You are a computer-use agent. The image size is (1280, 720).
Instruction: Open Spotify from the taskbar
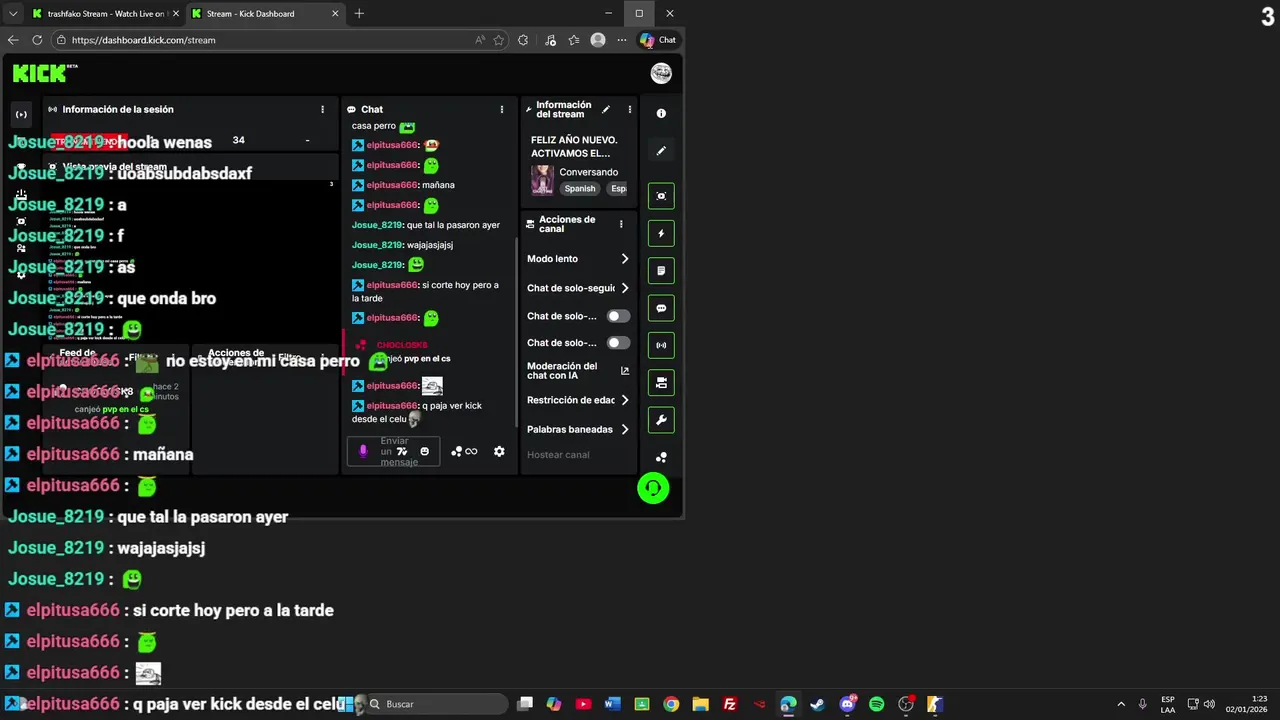[x=877, y=704]
